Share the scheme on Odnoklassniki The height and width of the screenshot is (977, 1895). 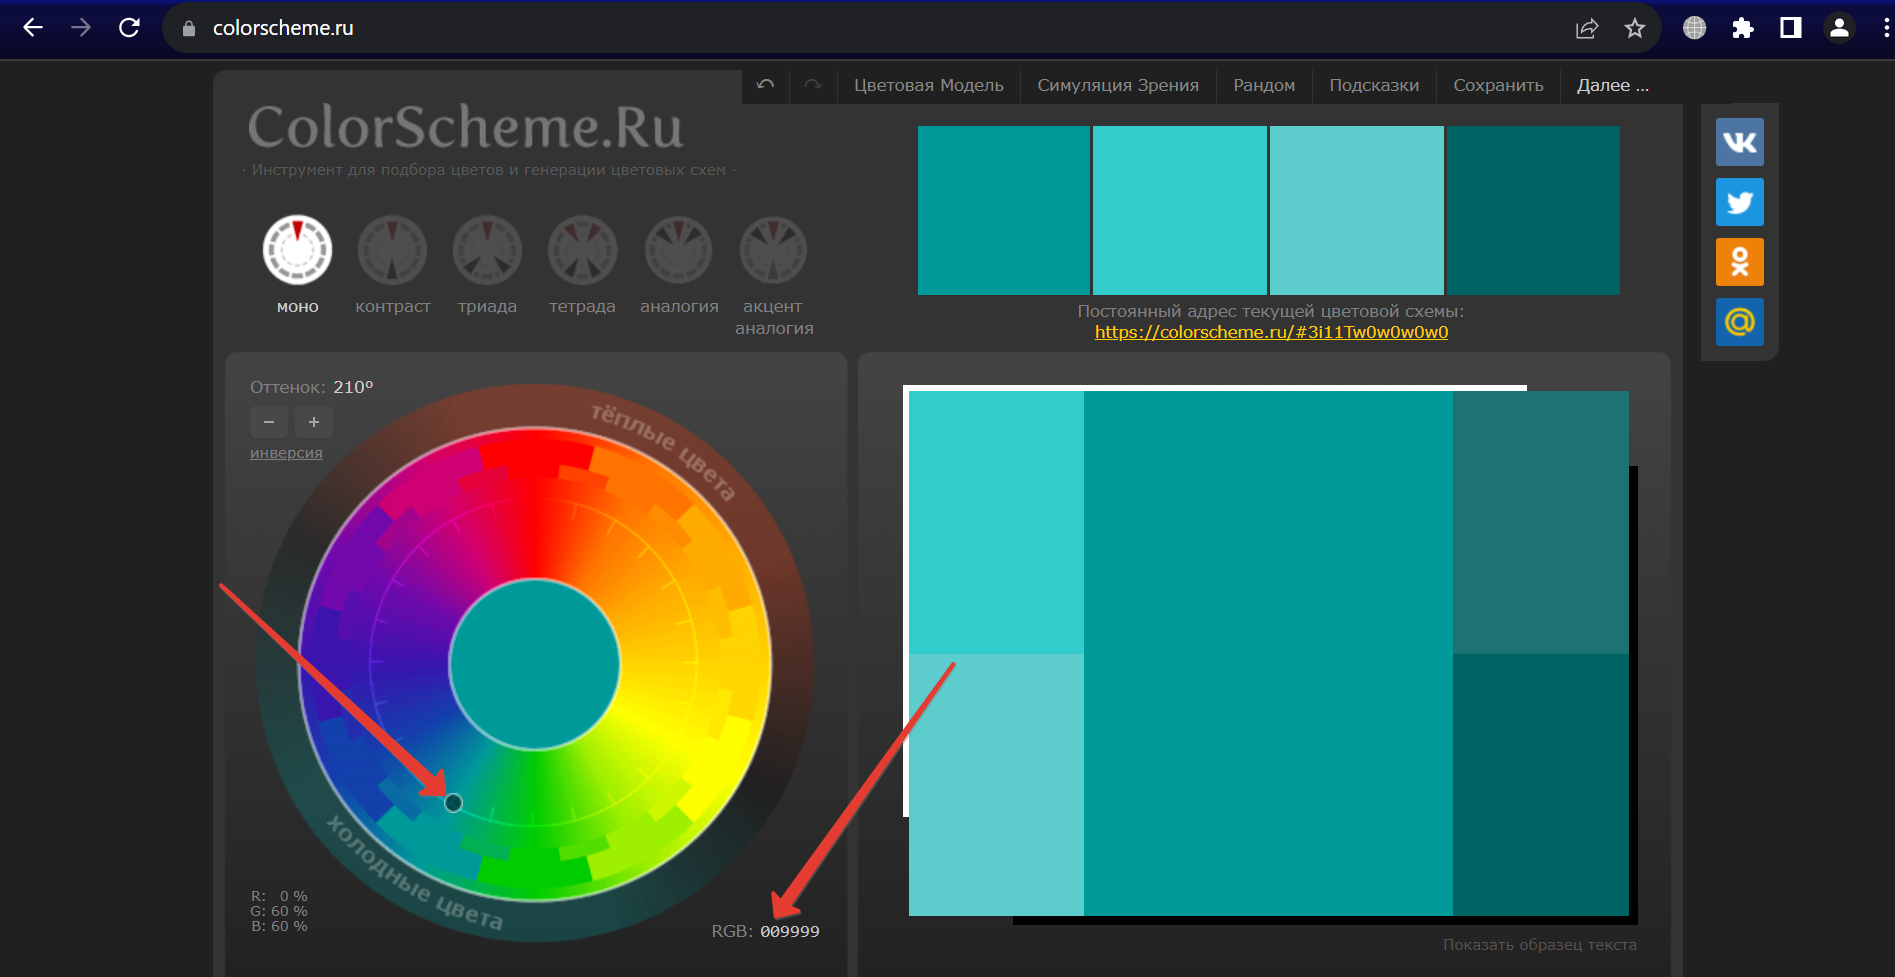[1740, 262]
